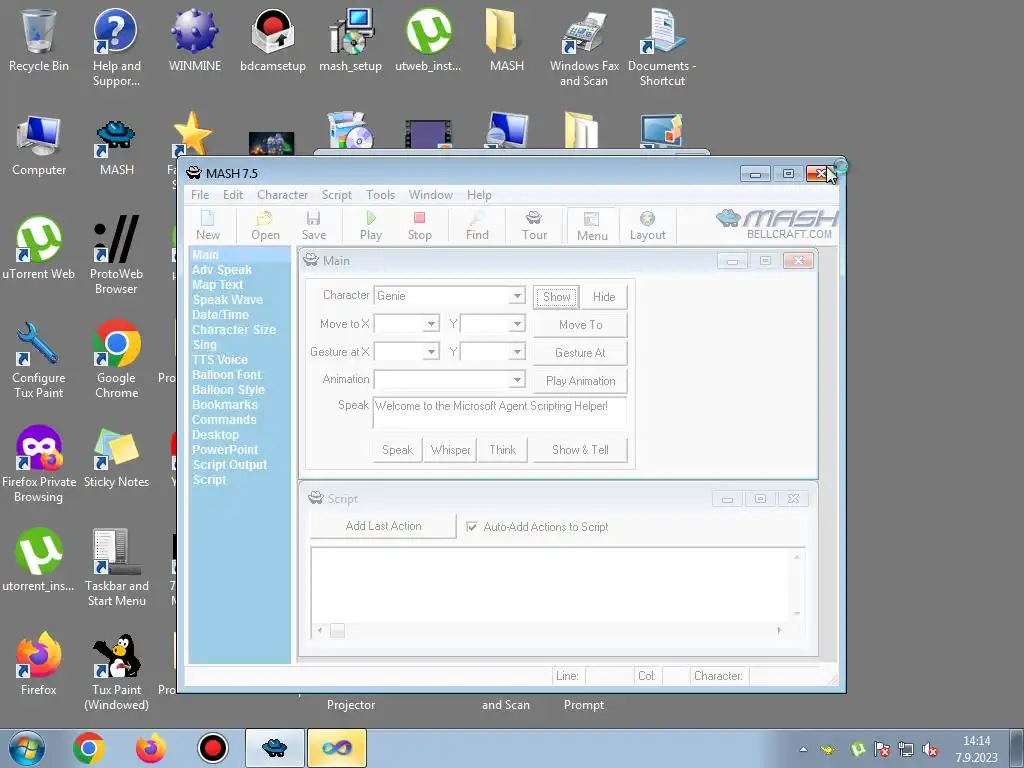The image size is (1024, 768).
Task: Show hidden icons in the system tray
Action: tap(803, 750)
